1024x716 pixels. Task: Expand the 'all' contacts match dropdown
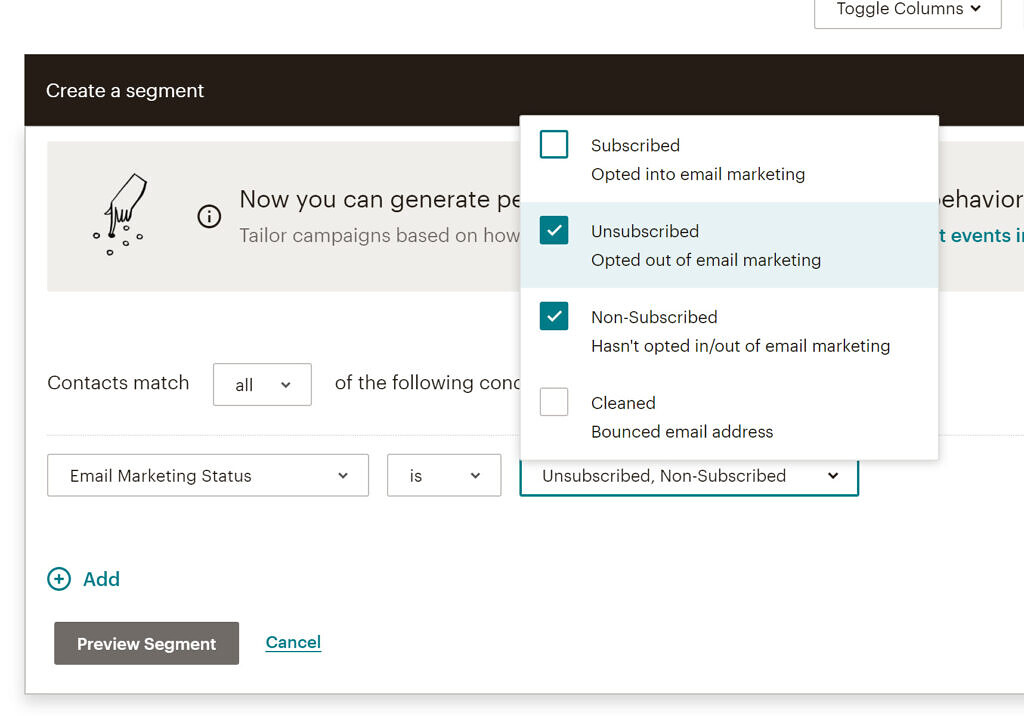[x=262, y=384]
